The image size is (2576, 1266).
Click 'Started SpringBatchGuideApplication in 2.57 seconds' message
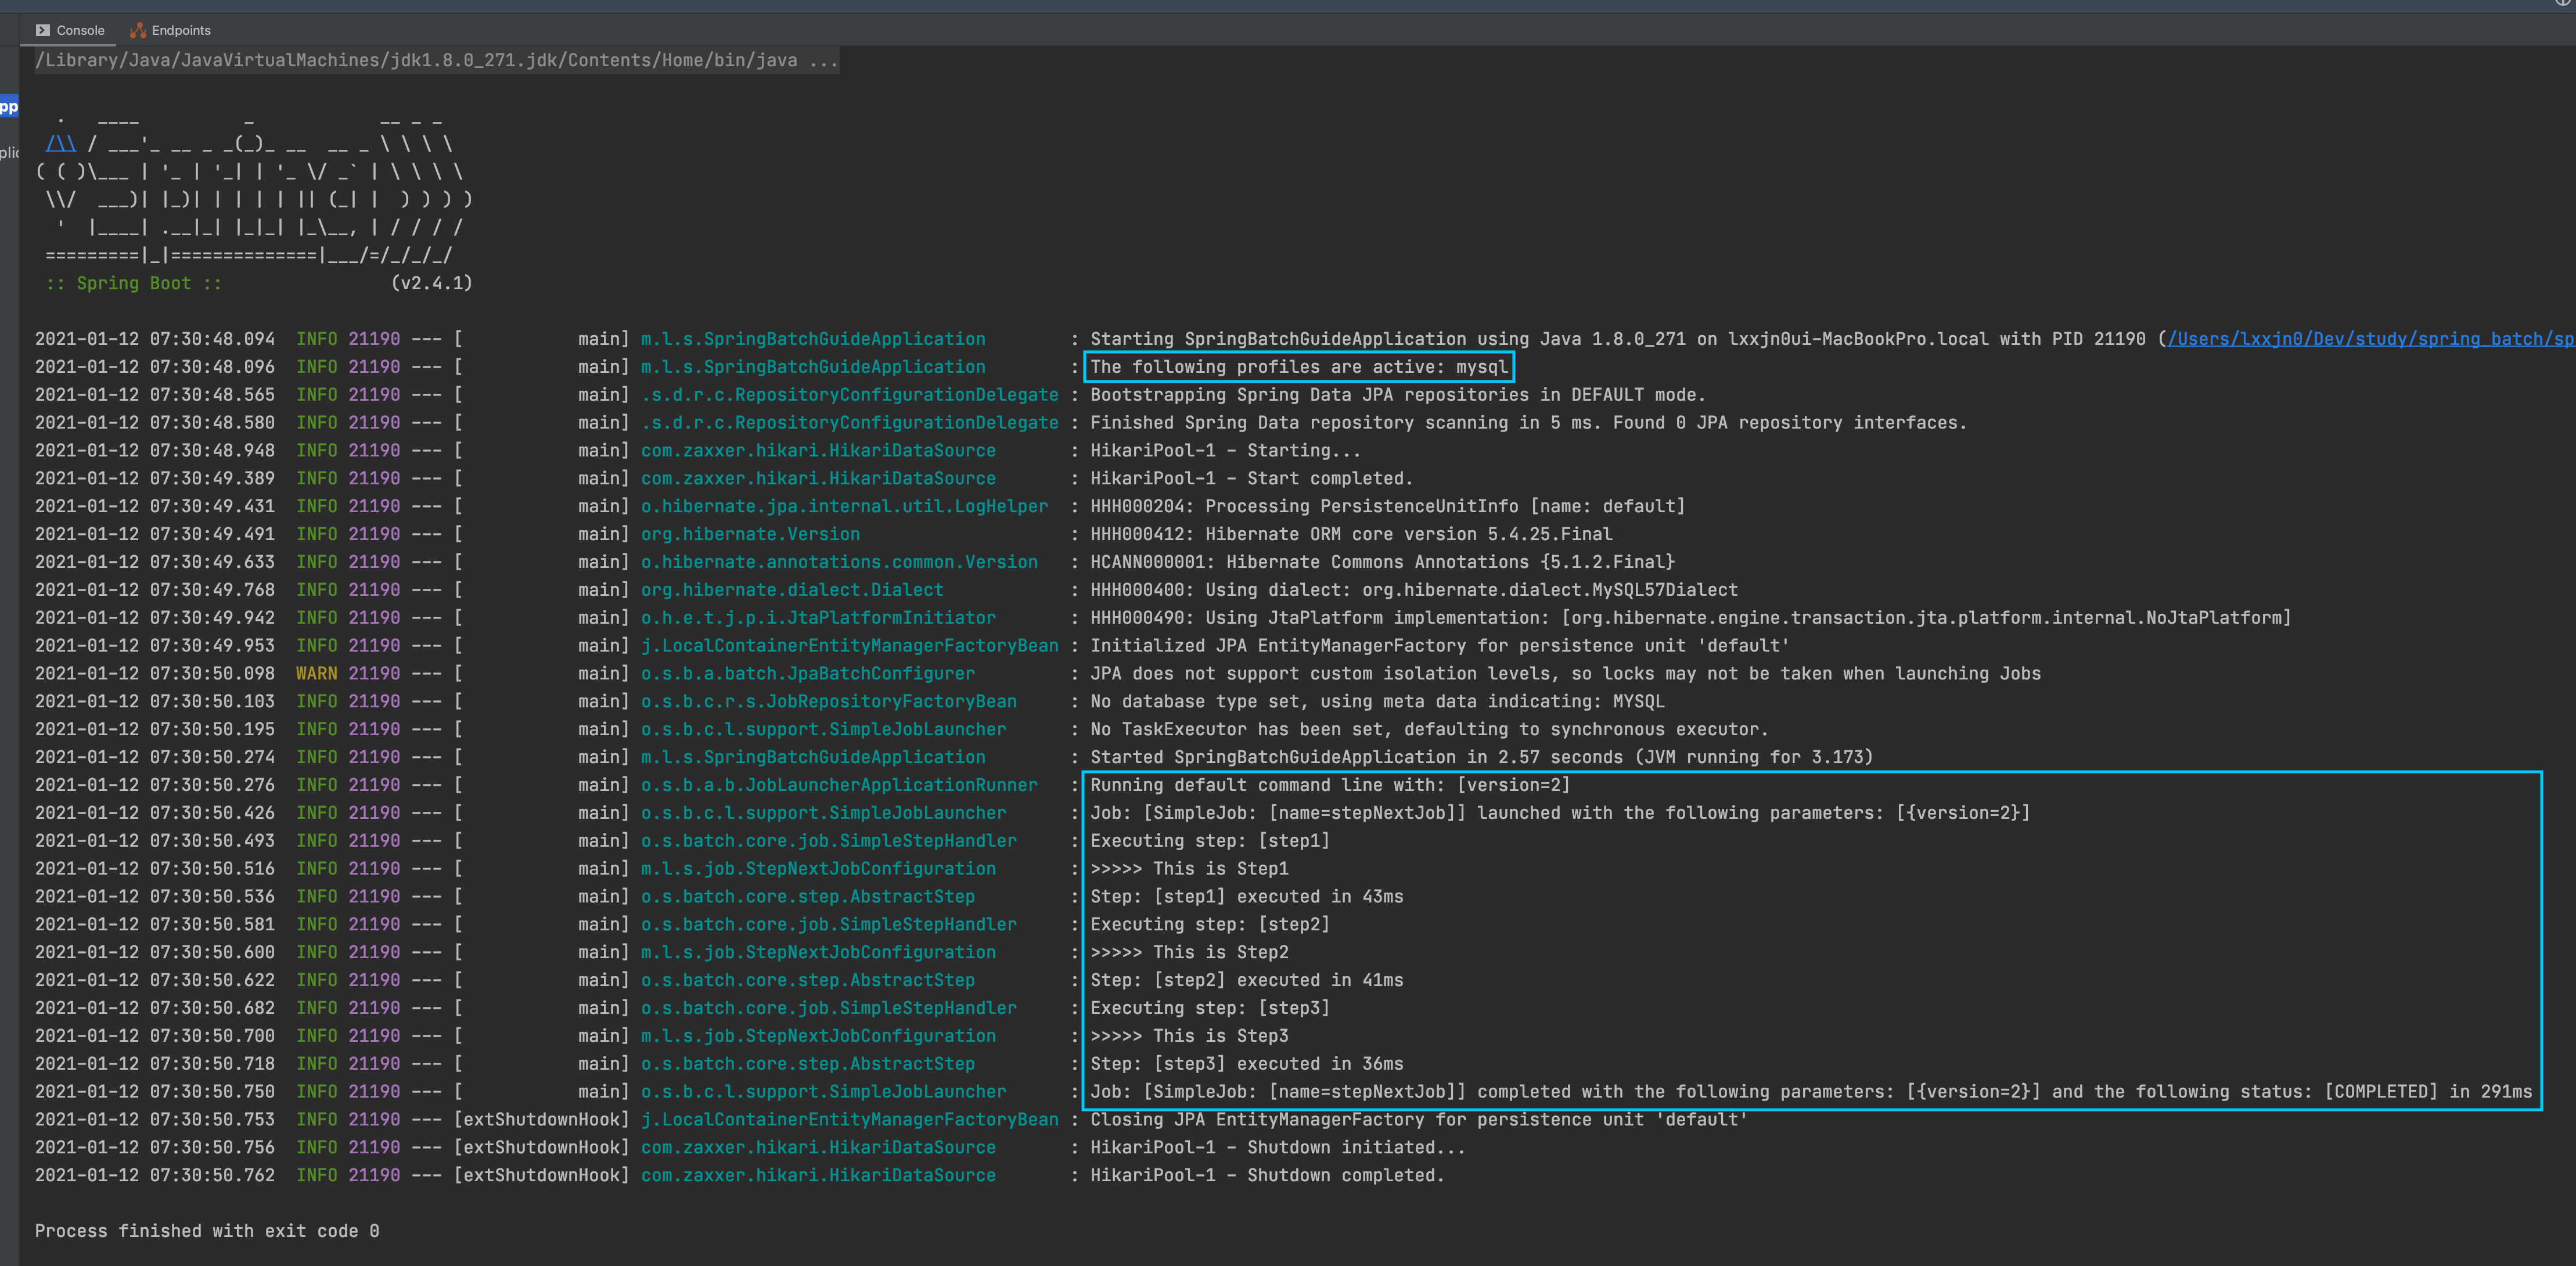coord(1481,758)
